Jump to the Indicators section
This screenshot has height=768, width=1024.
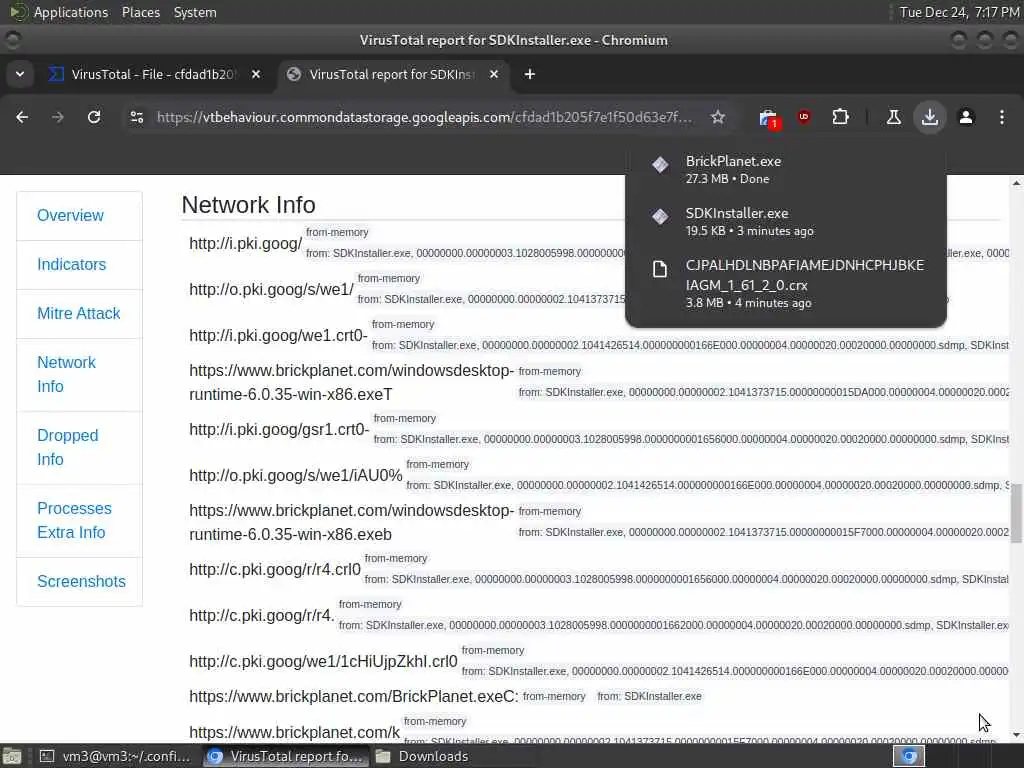click(71, 264)
